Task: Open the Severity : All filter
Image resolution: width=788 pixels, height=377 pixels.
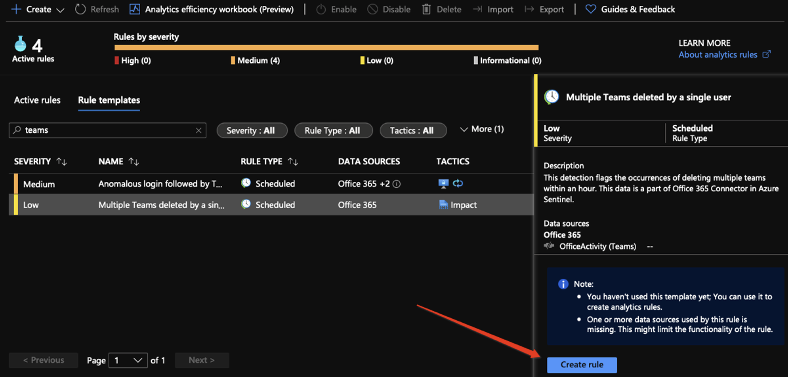Action: click(252, 130)
